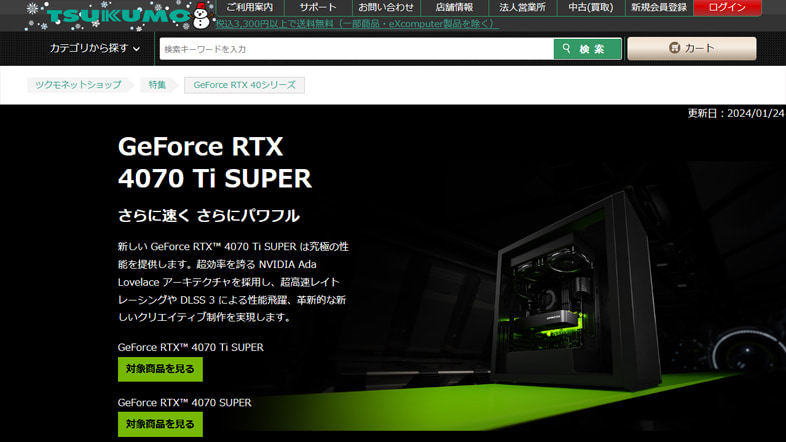View products for RTX 4070 Ti SUPER

[x=160, y=369]
